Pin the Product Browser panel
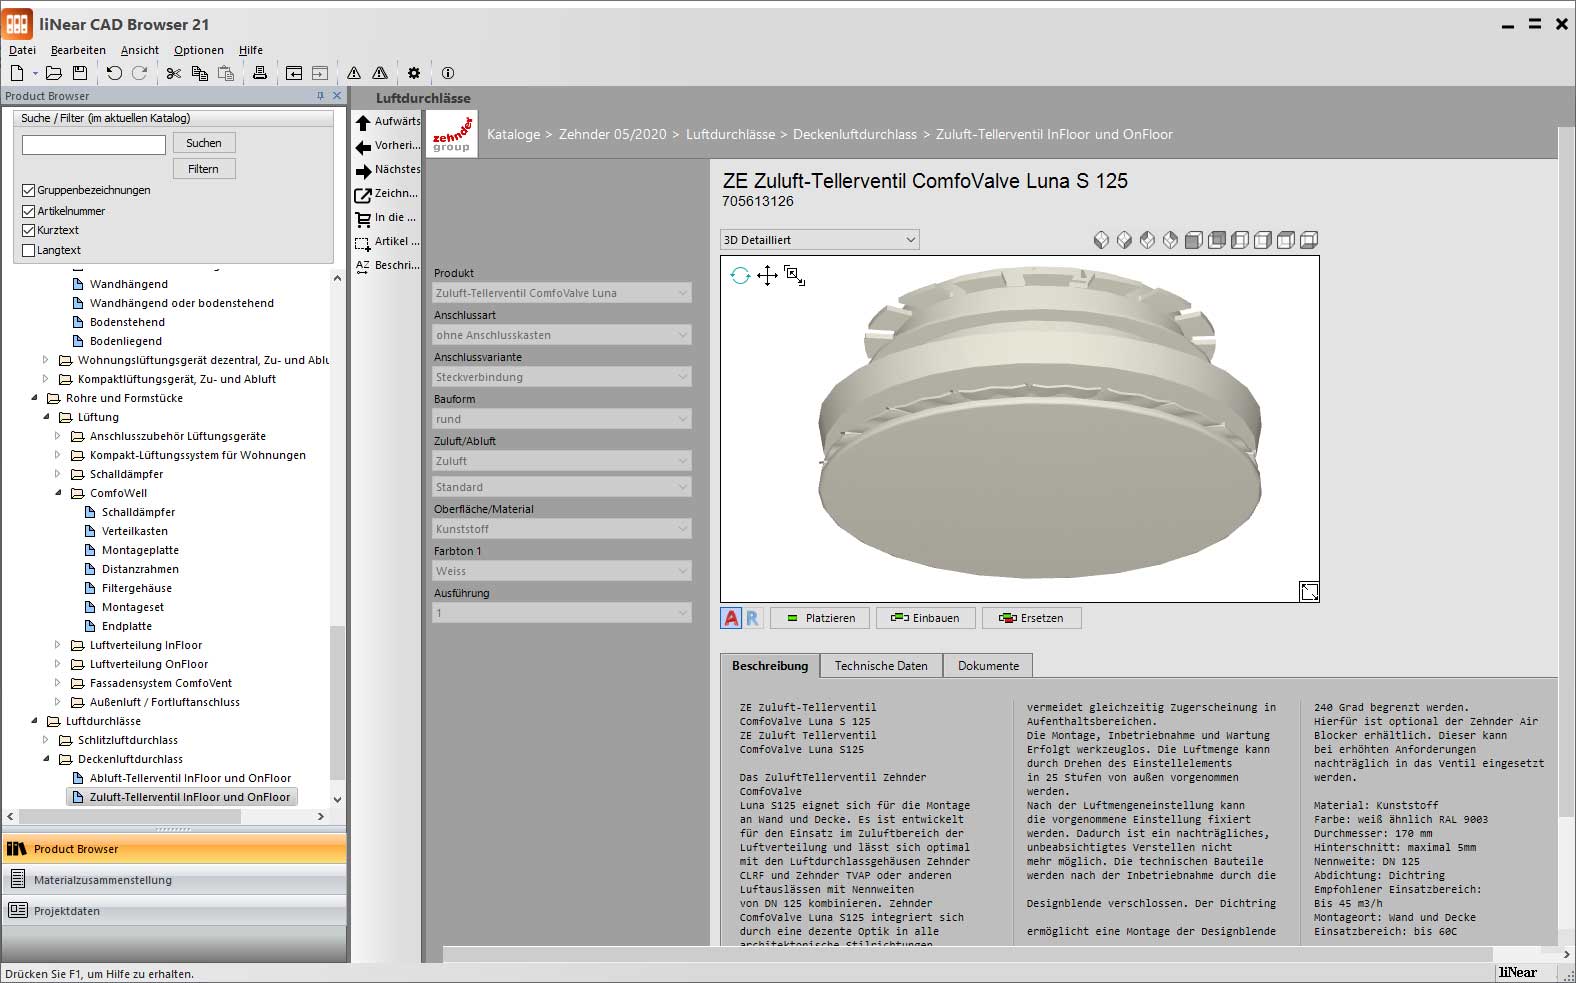1576x983 pixels. point(320,96)
